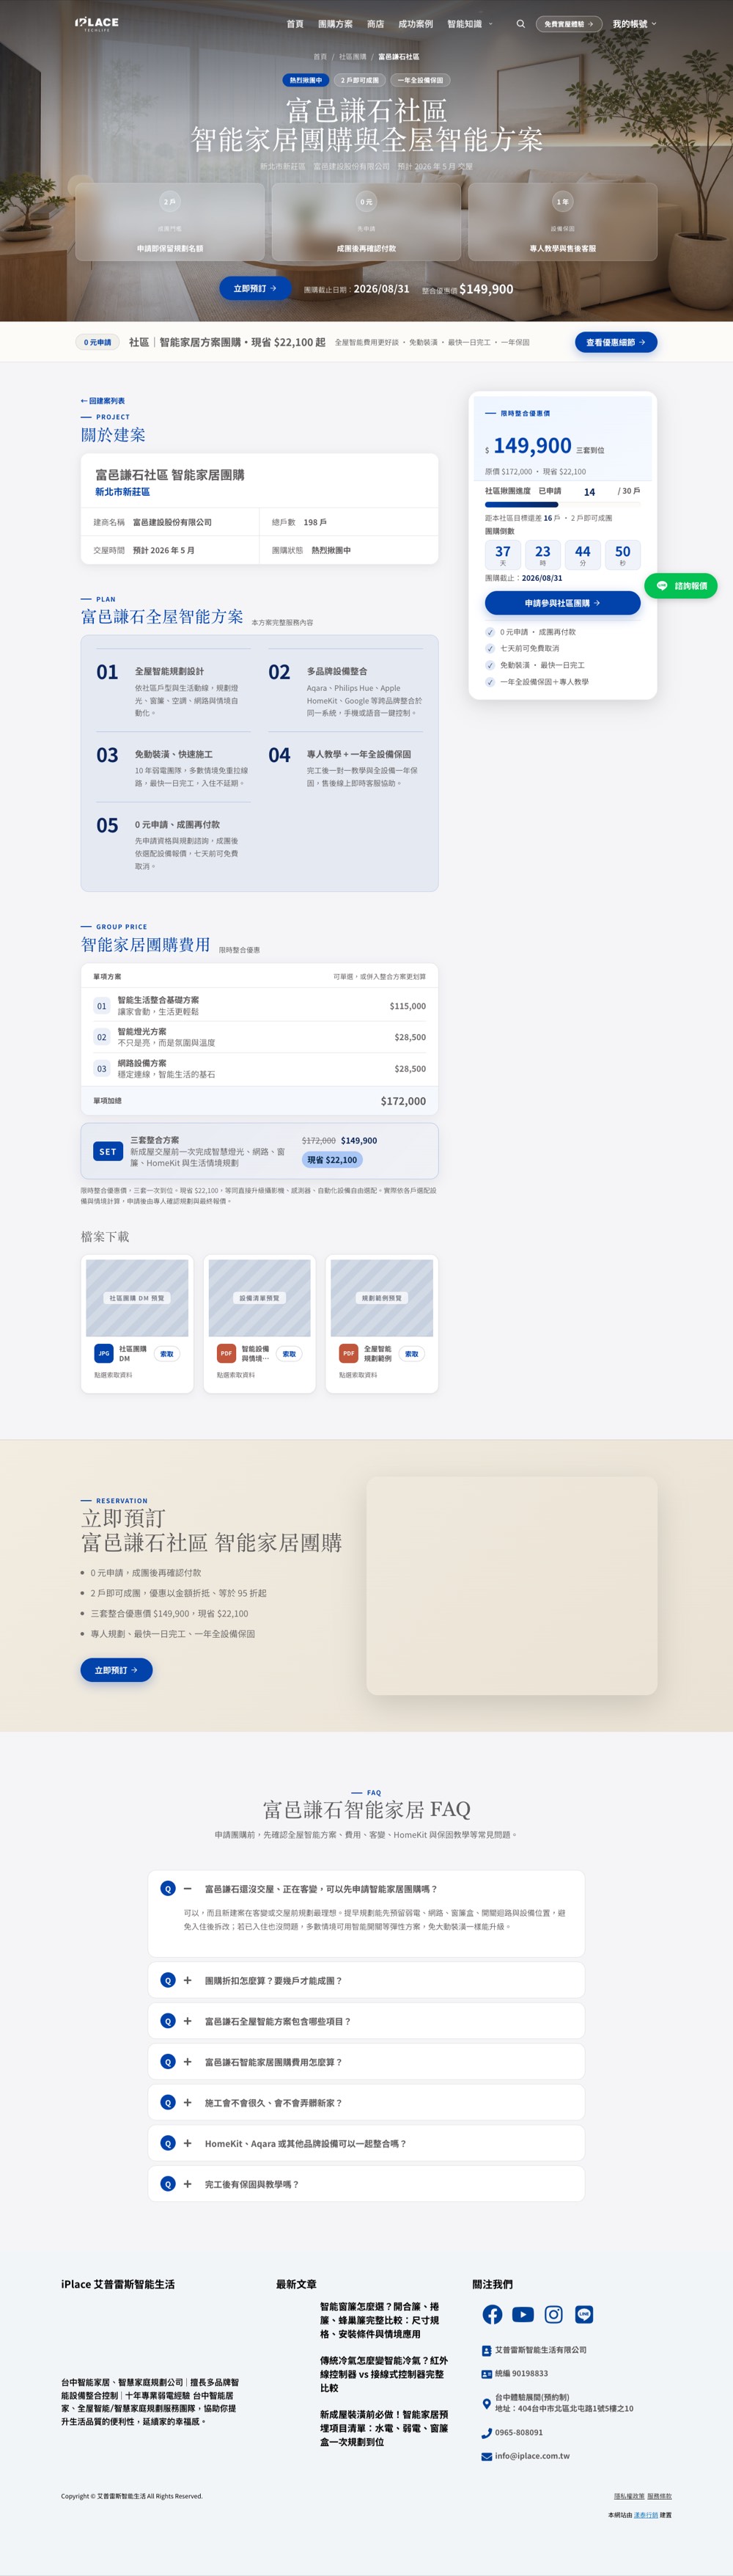This screenshot has height=2576, width=733.
Task: Click the 02 number badge for 智能燈光方案
Action: pos(101,1037)
